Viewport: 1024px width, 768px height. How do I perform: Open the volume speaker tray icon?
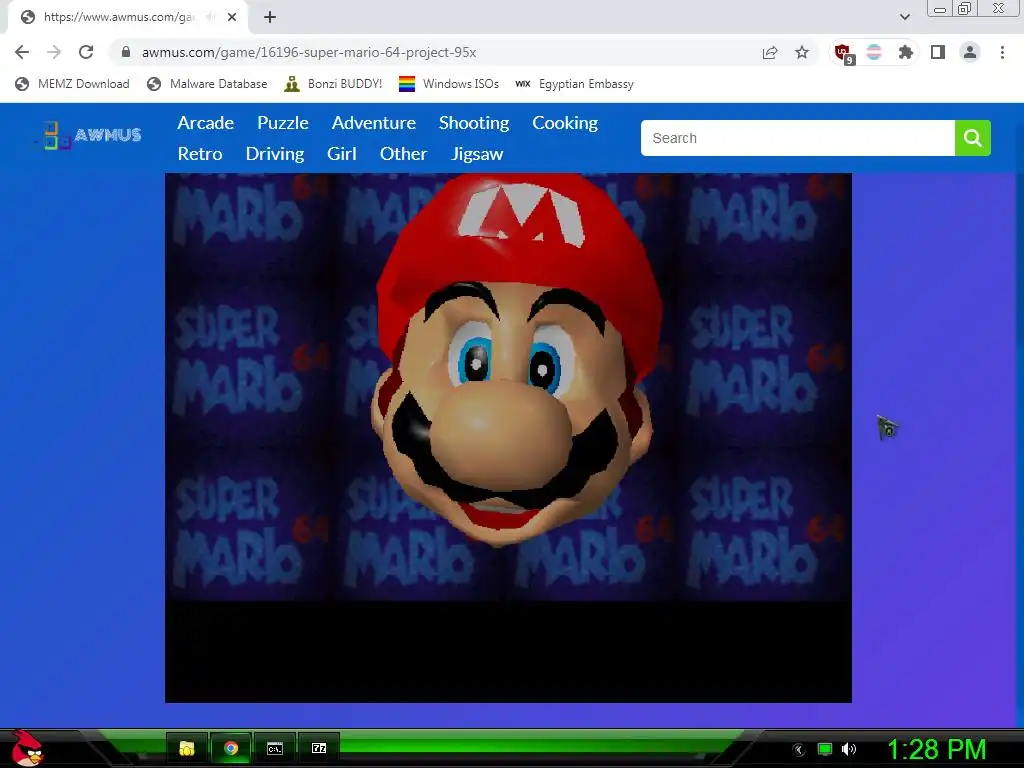849,749
